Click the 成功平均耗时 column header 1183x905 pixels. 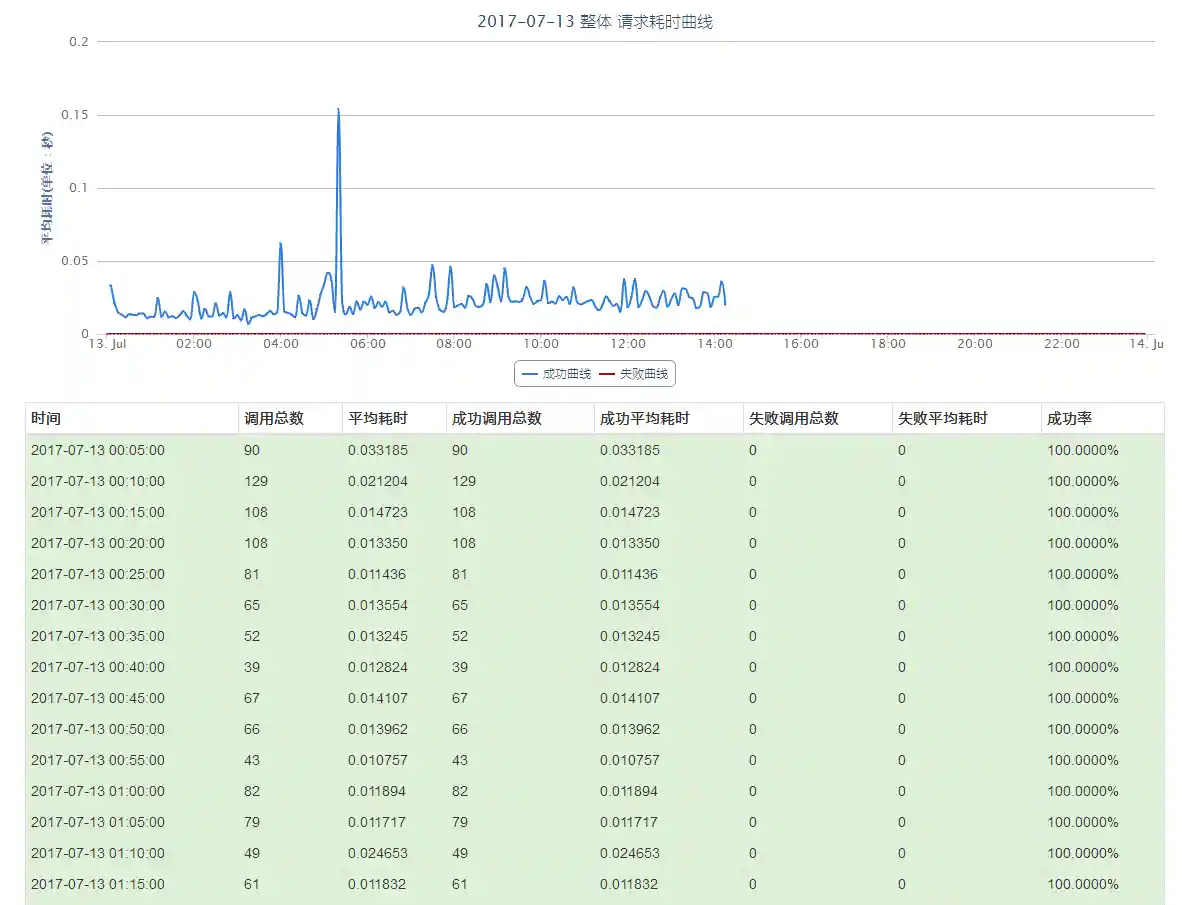click(x=645, y=419)
